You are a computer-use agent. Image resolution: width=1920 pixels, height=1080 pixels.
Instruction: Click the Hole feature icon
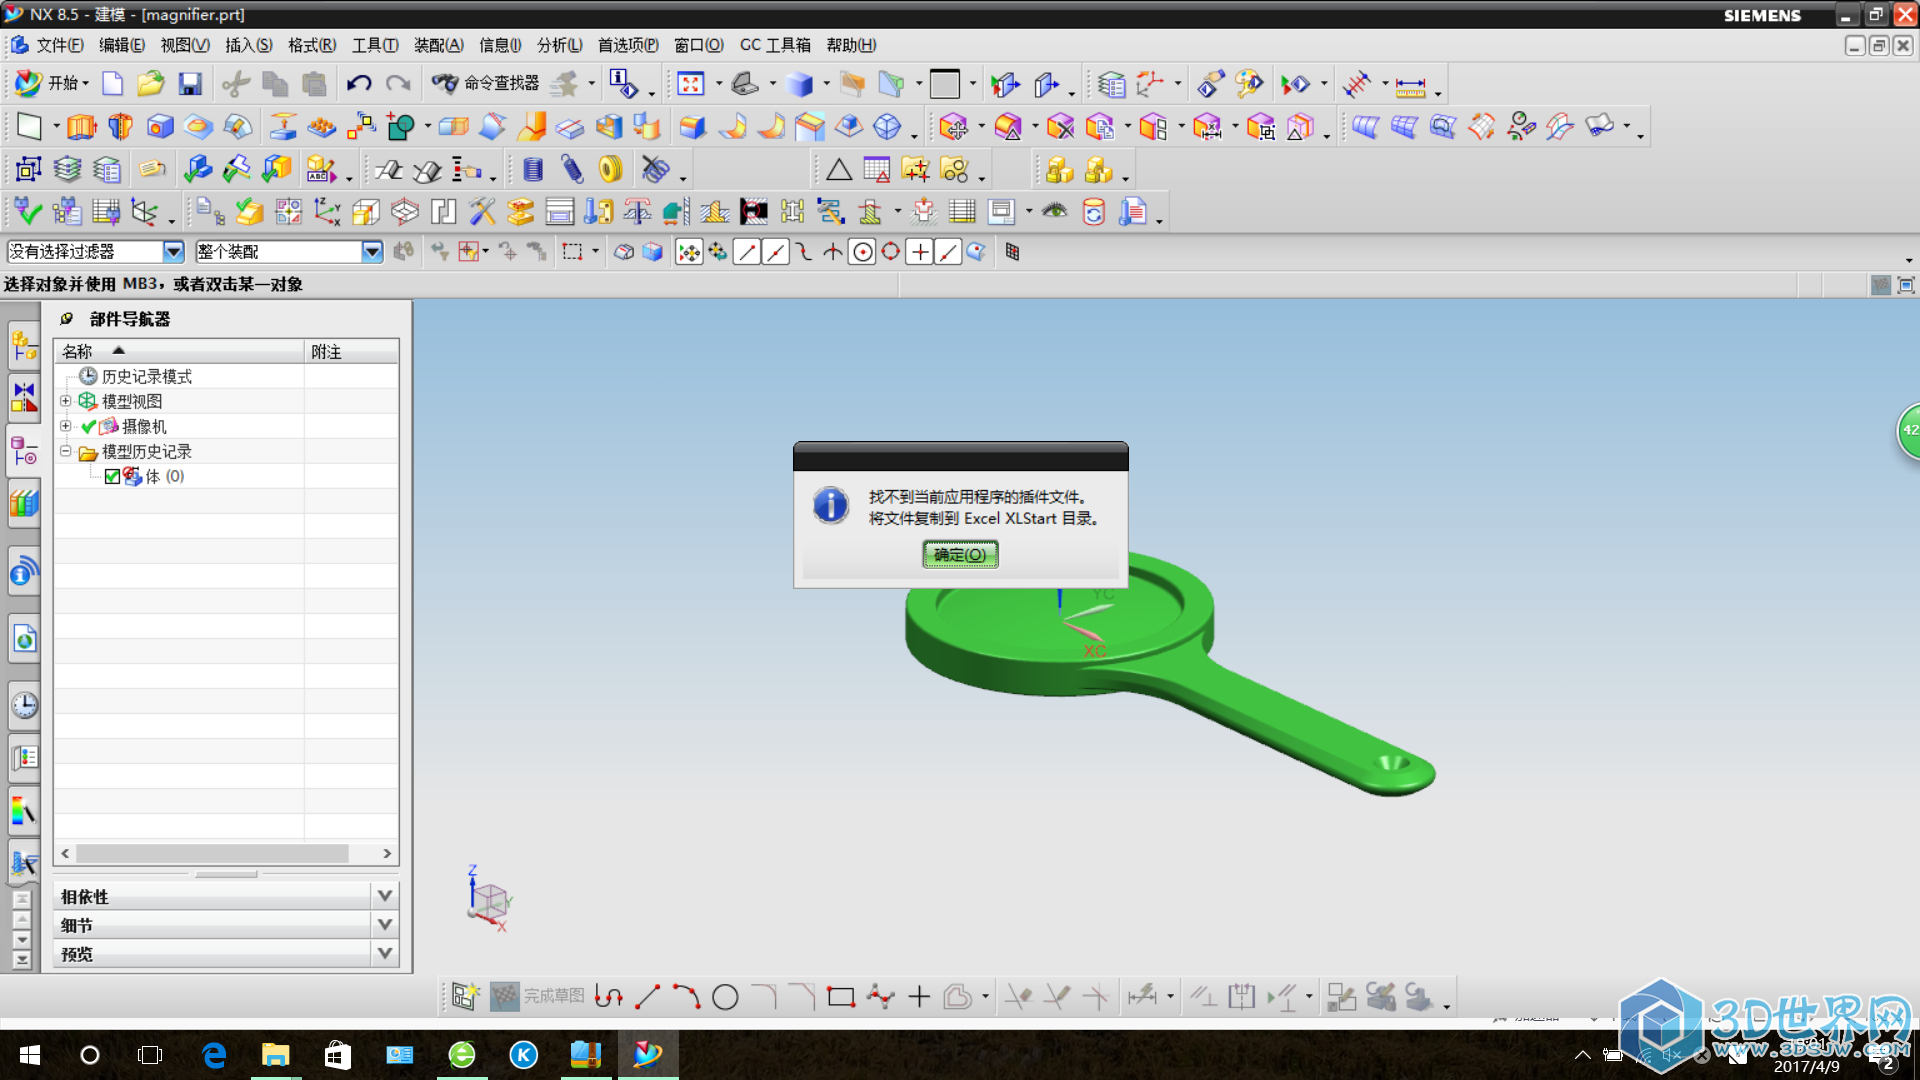[159, 127]
